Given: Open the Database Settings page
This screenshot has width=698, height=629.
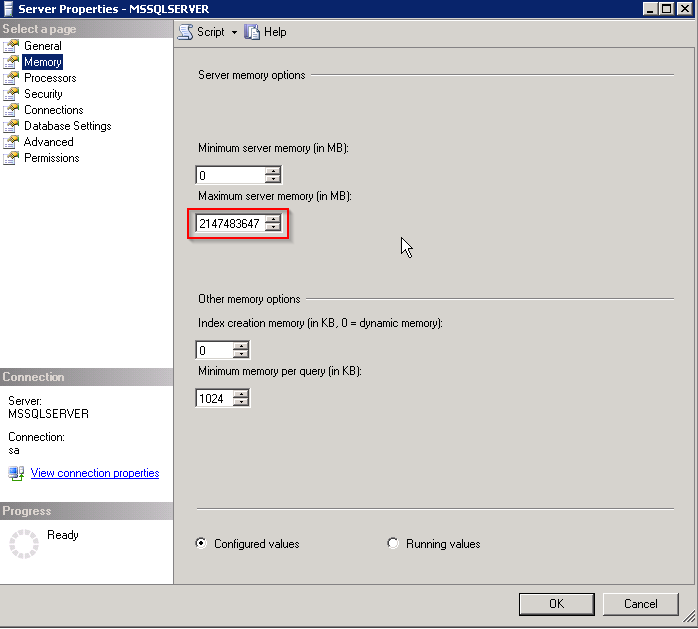Looking at the screenshot, I should point(68,126).
